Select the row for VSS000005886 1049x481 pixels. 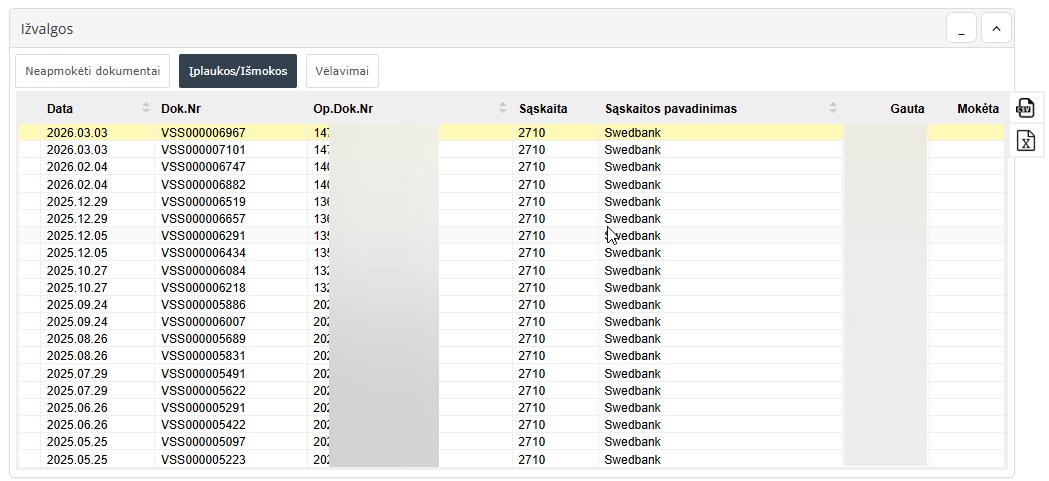tap(203, 304)
